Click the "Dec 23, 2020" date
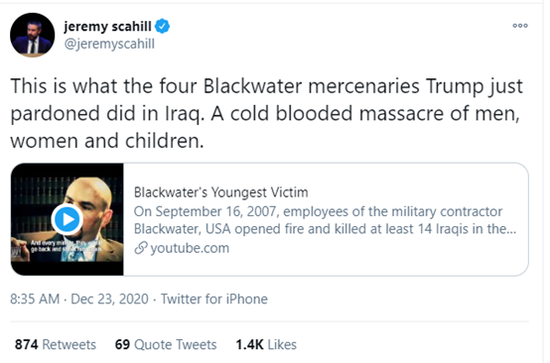Image resolution: width=550 pixels, height=363 pixels. pyautogui.click(x=109, y=299)
